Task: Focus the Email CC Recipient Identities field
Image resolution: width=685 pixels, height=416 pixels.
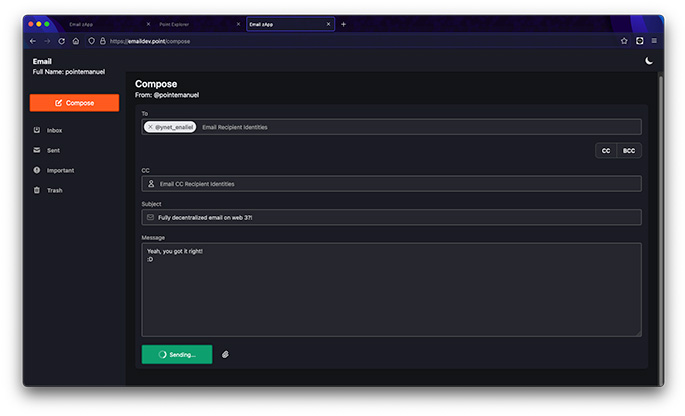Action: [x=391, y=184]
